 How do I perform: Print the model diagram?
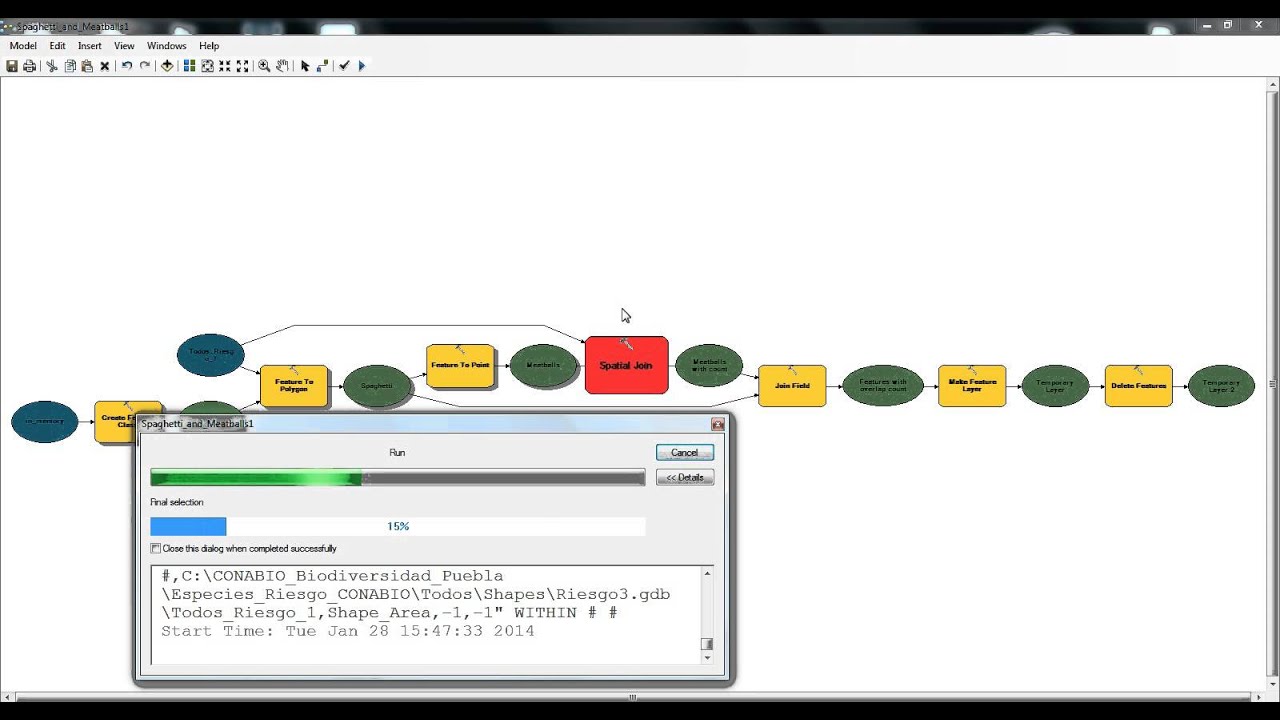(29, 66)
